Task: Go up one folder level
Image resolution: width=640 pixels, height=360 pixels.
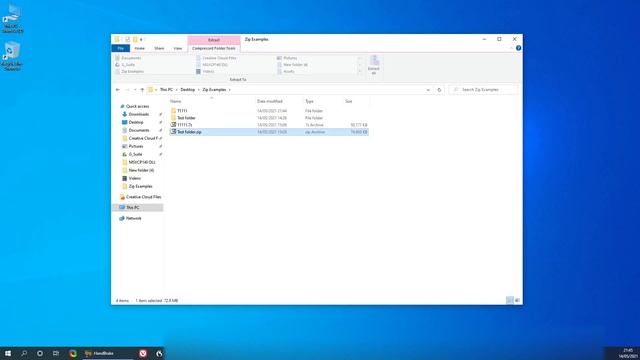Action: (142, 89)
